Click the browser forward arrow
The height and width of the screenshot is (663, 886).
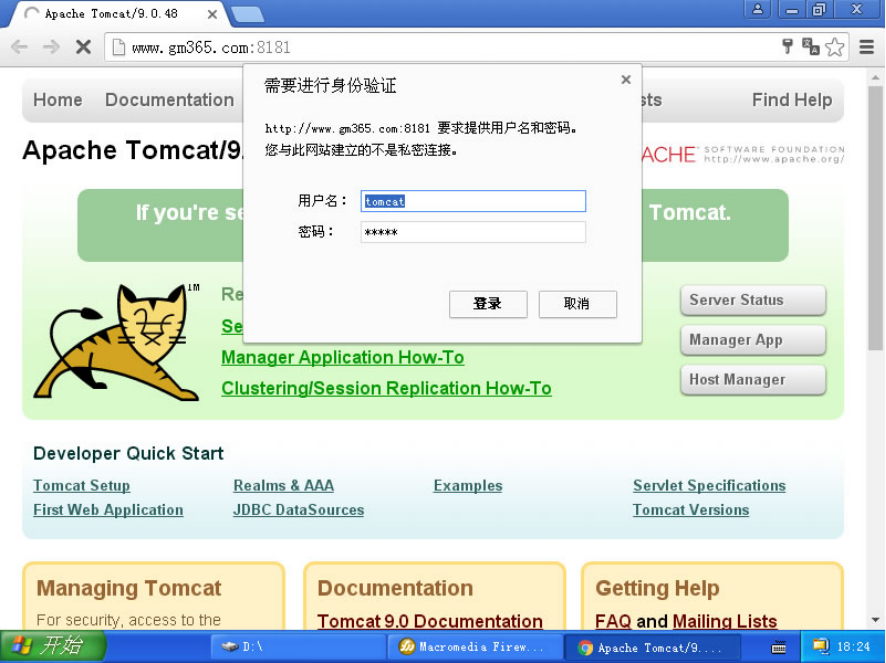[x=51, y=47]
